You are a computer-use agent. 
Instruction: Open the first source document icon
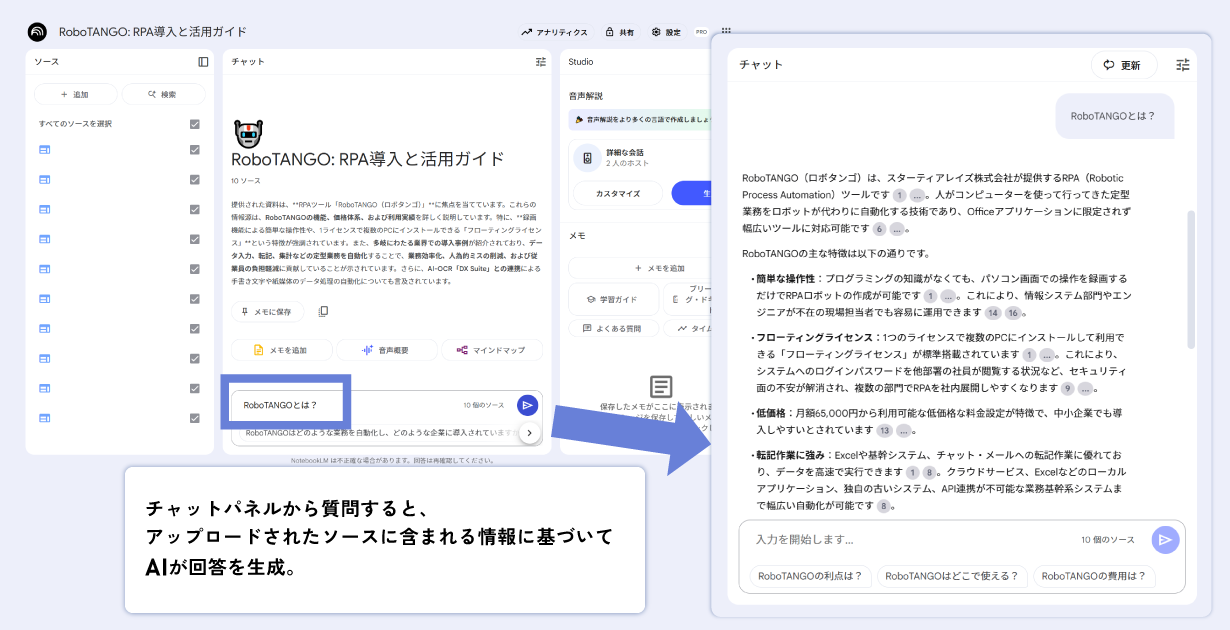click(44, 150)
